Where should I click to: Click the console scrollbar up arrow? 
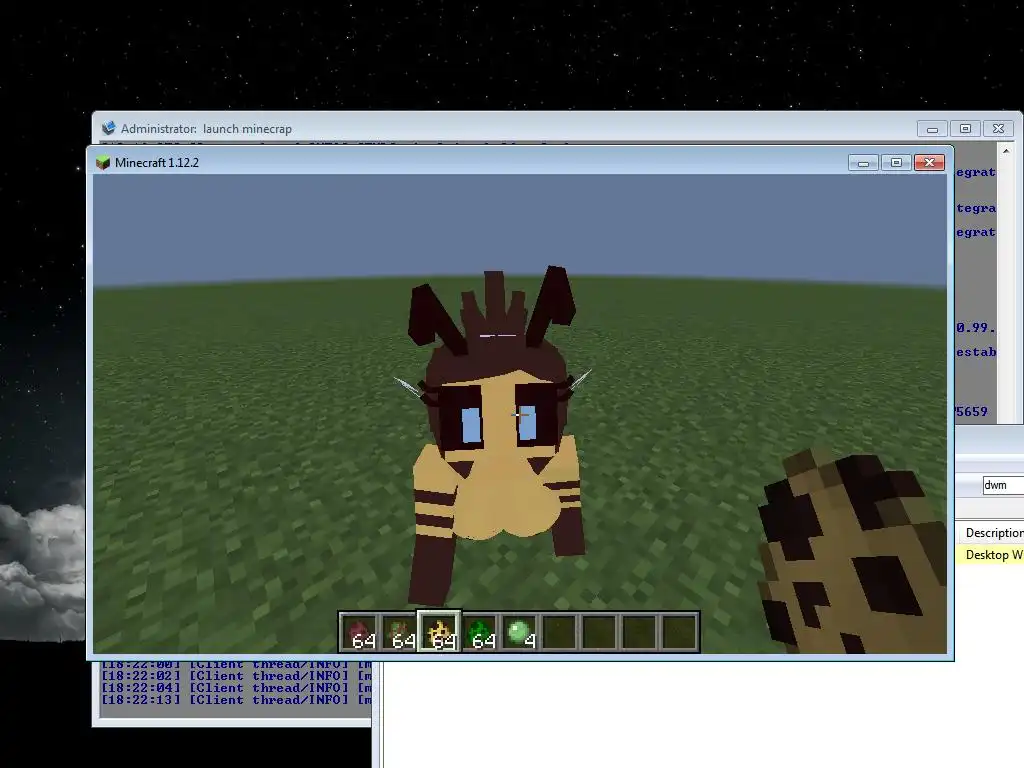point(1006,151)
